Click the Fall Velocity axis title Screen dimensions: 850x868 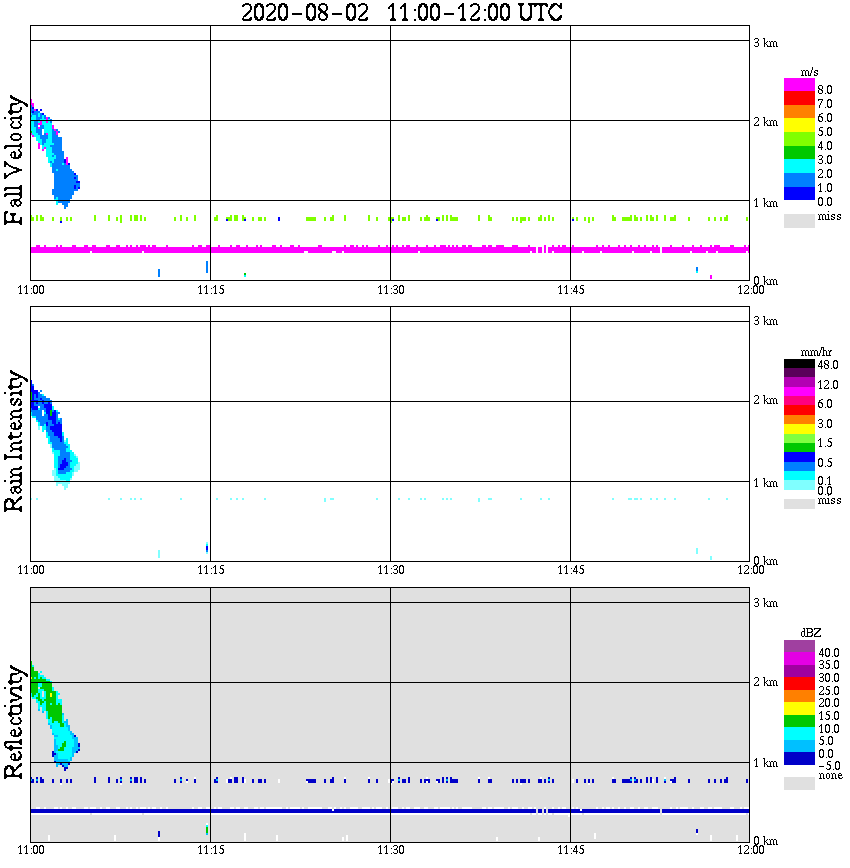click(15, 160)
